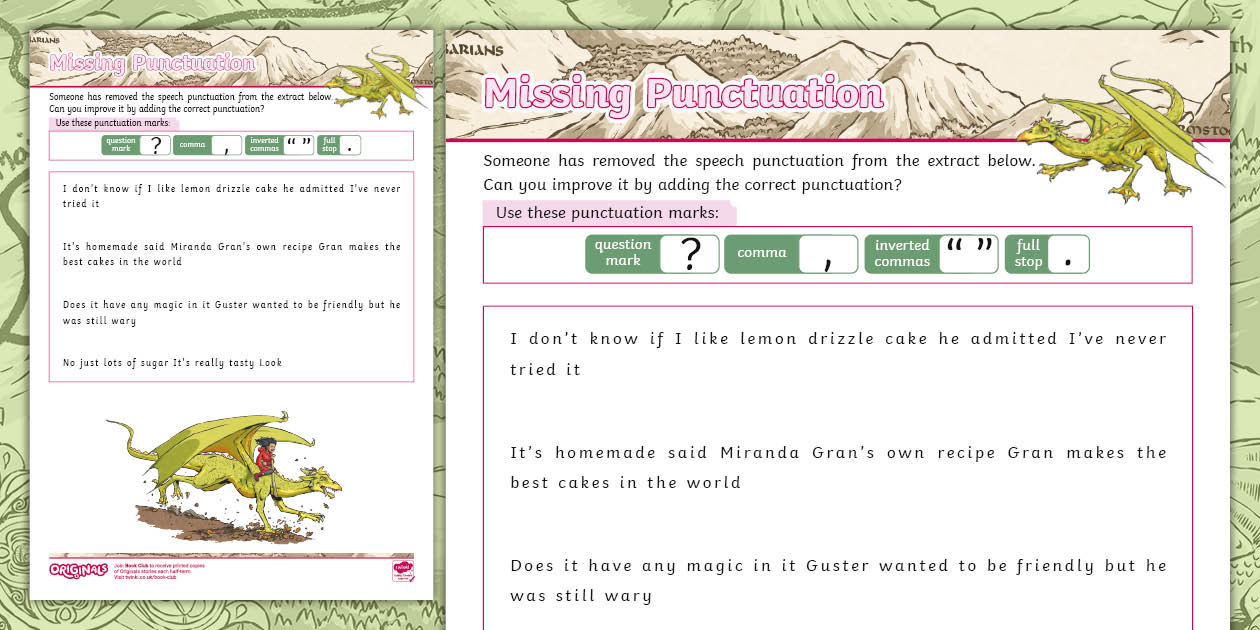Click the lemon drizzle cake sentence on the large page
The width and height of the screenshot is (1260, 630).
(x=838, y=353)
